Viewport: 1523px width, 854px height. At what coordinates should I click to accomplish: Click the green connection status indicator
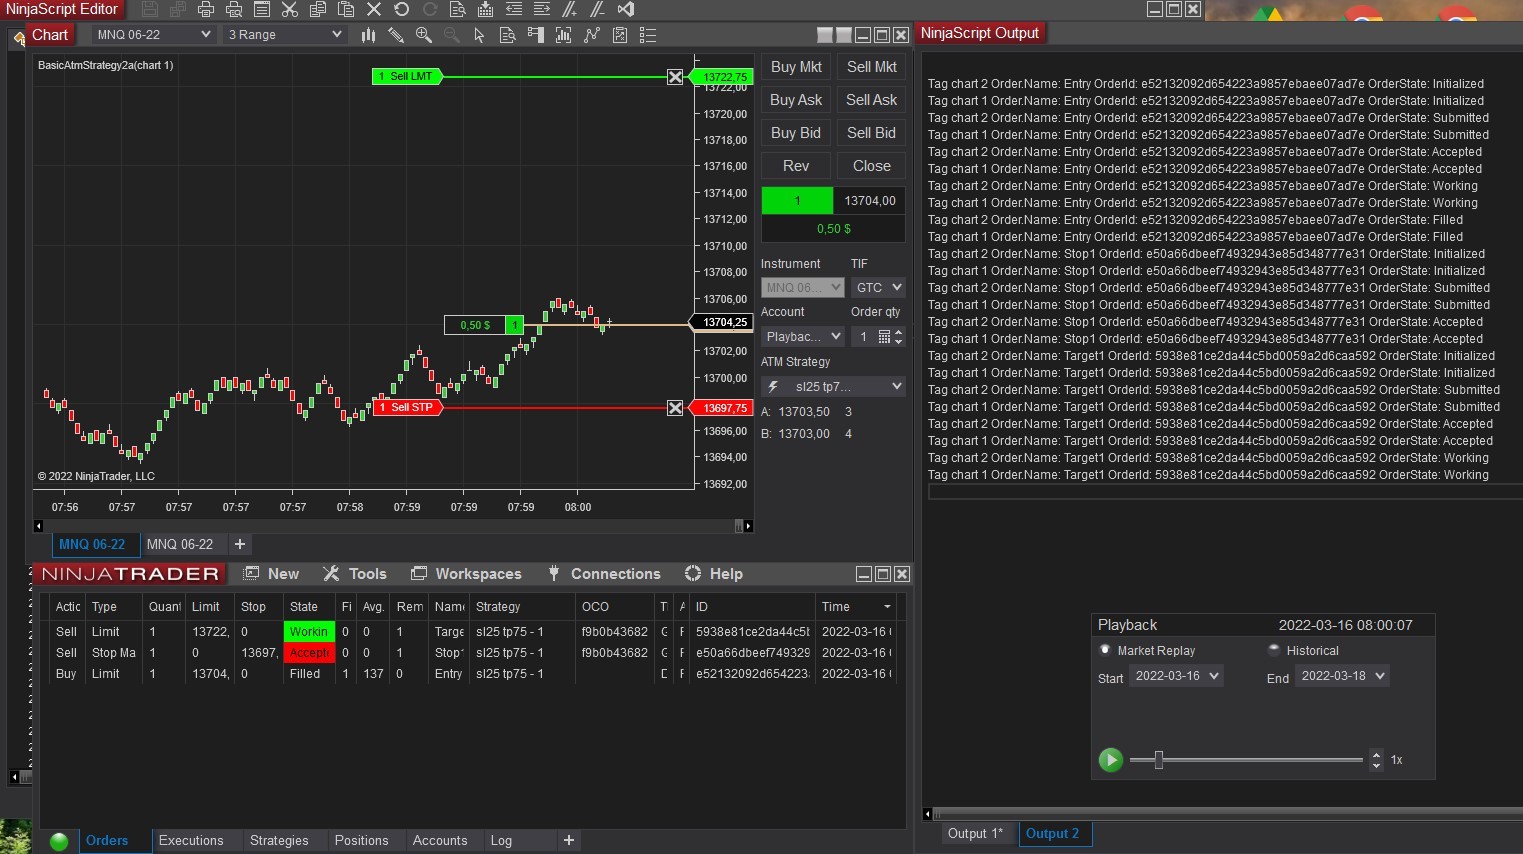[59, 841]
